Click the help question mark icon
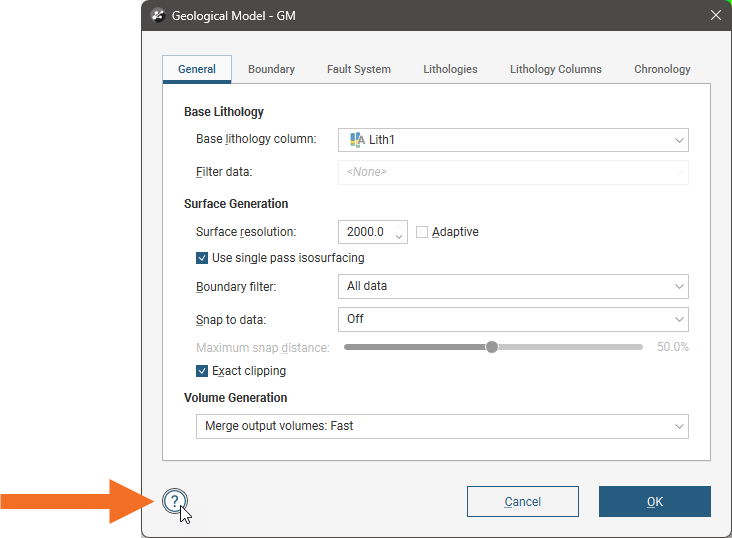 (x=174, y=501)
